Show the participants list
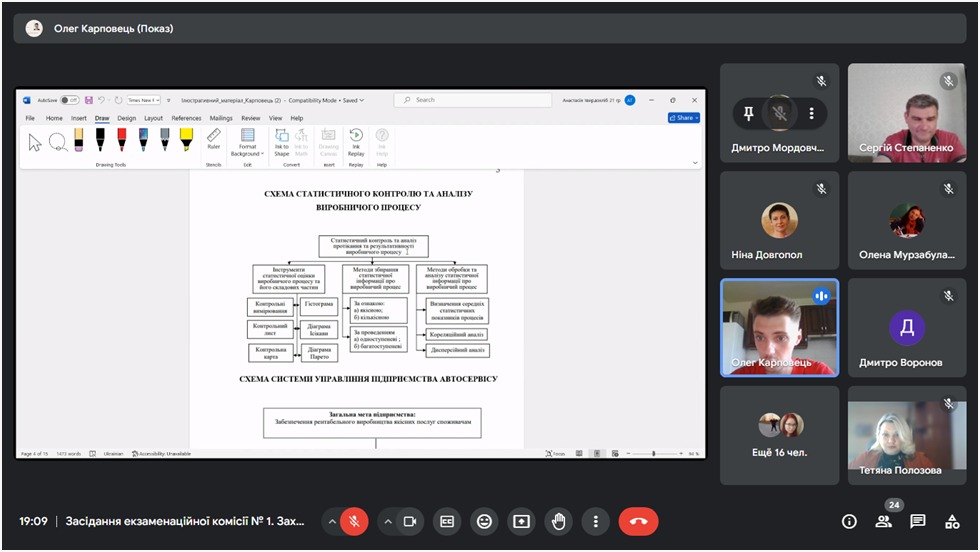The width and height of the screenshot is (980, 552). tap(883, 521)
